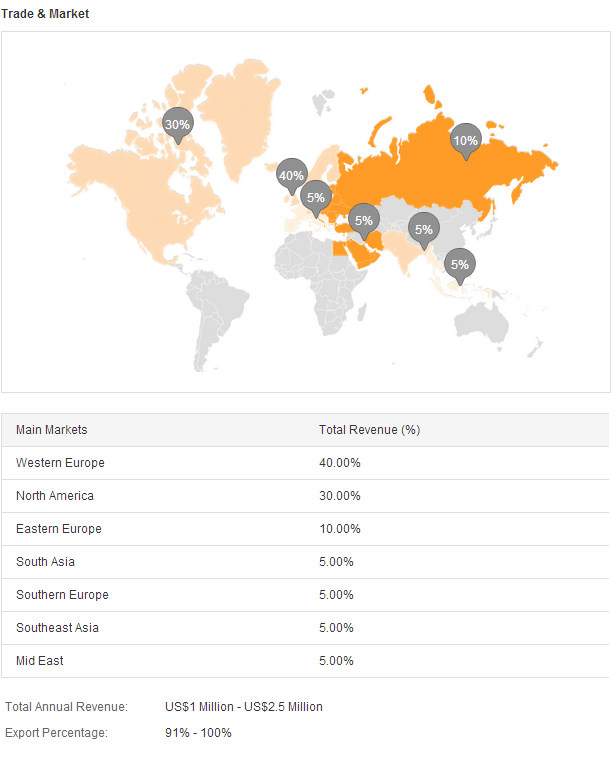Click the US$1 Million - US$2.5 Million value
Image resolution: width=612 pixels, height=757 pixels.
(244, 707)
